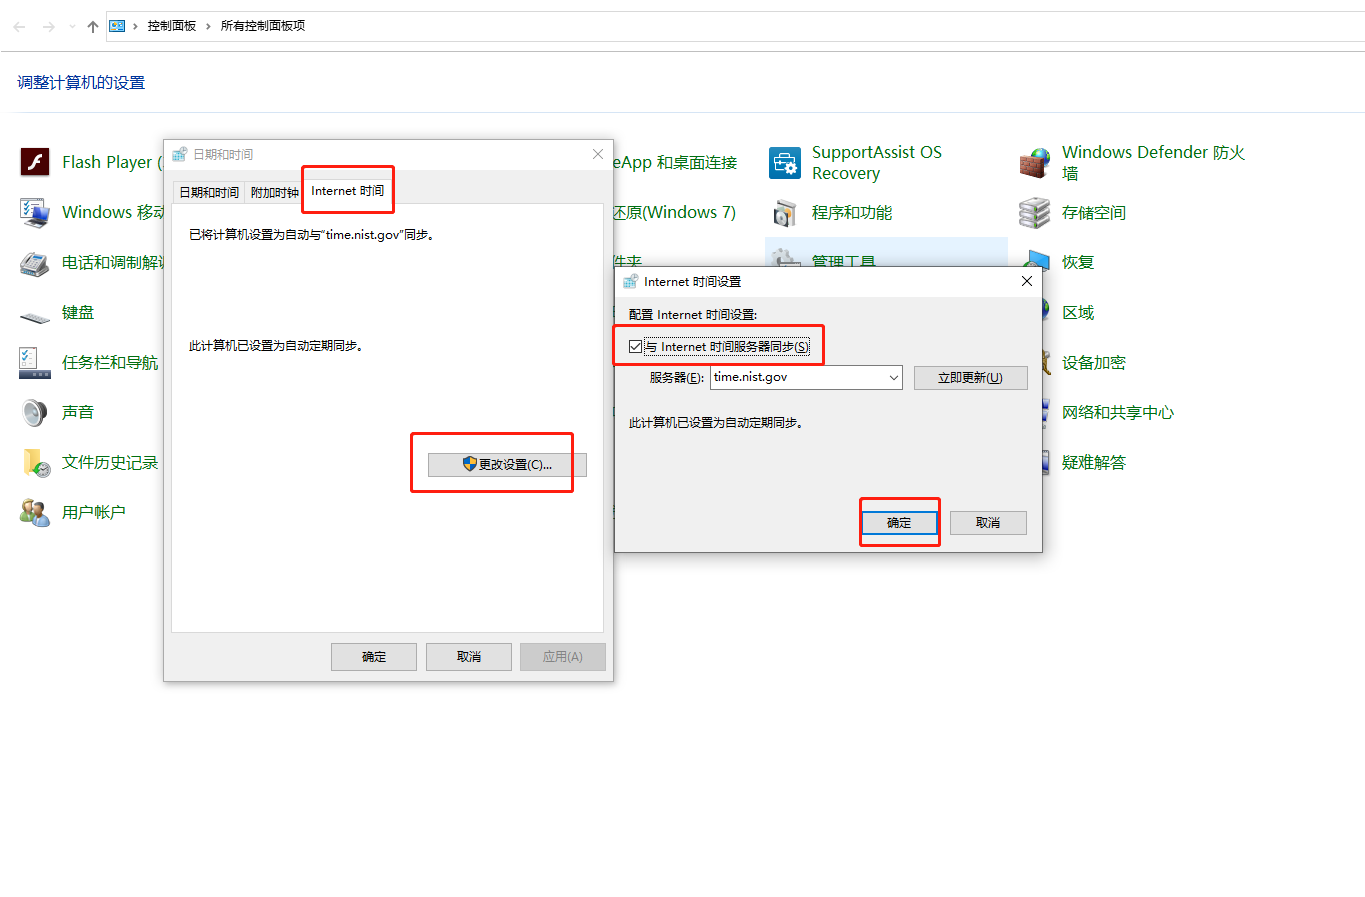Switch to the 日期和时间 tab
This screenshot has height=897, width=1365.
[209, 193]
